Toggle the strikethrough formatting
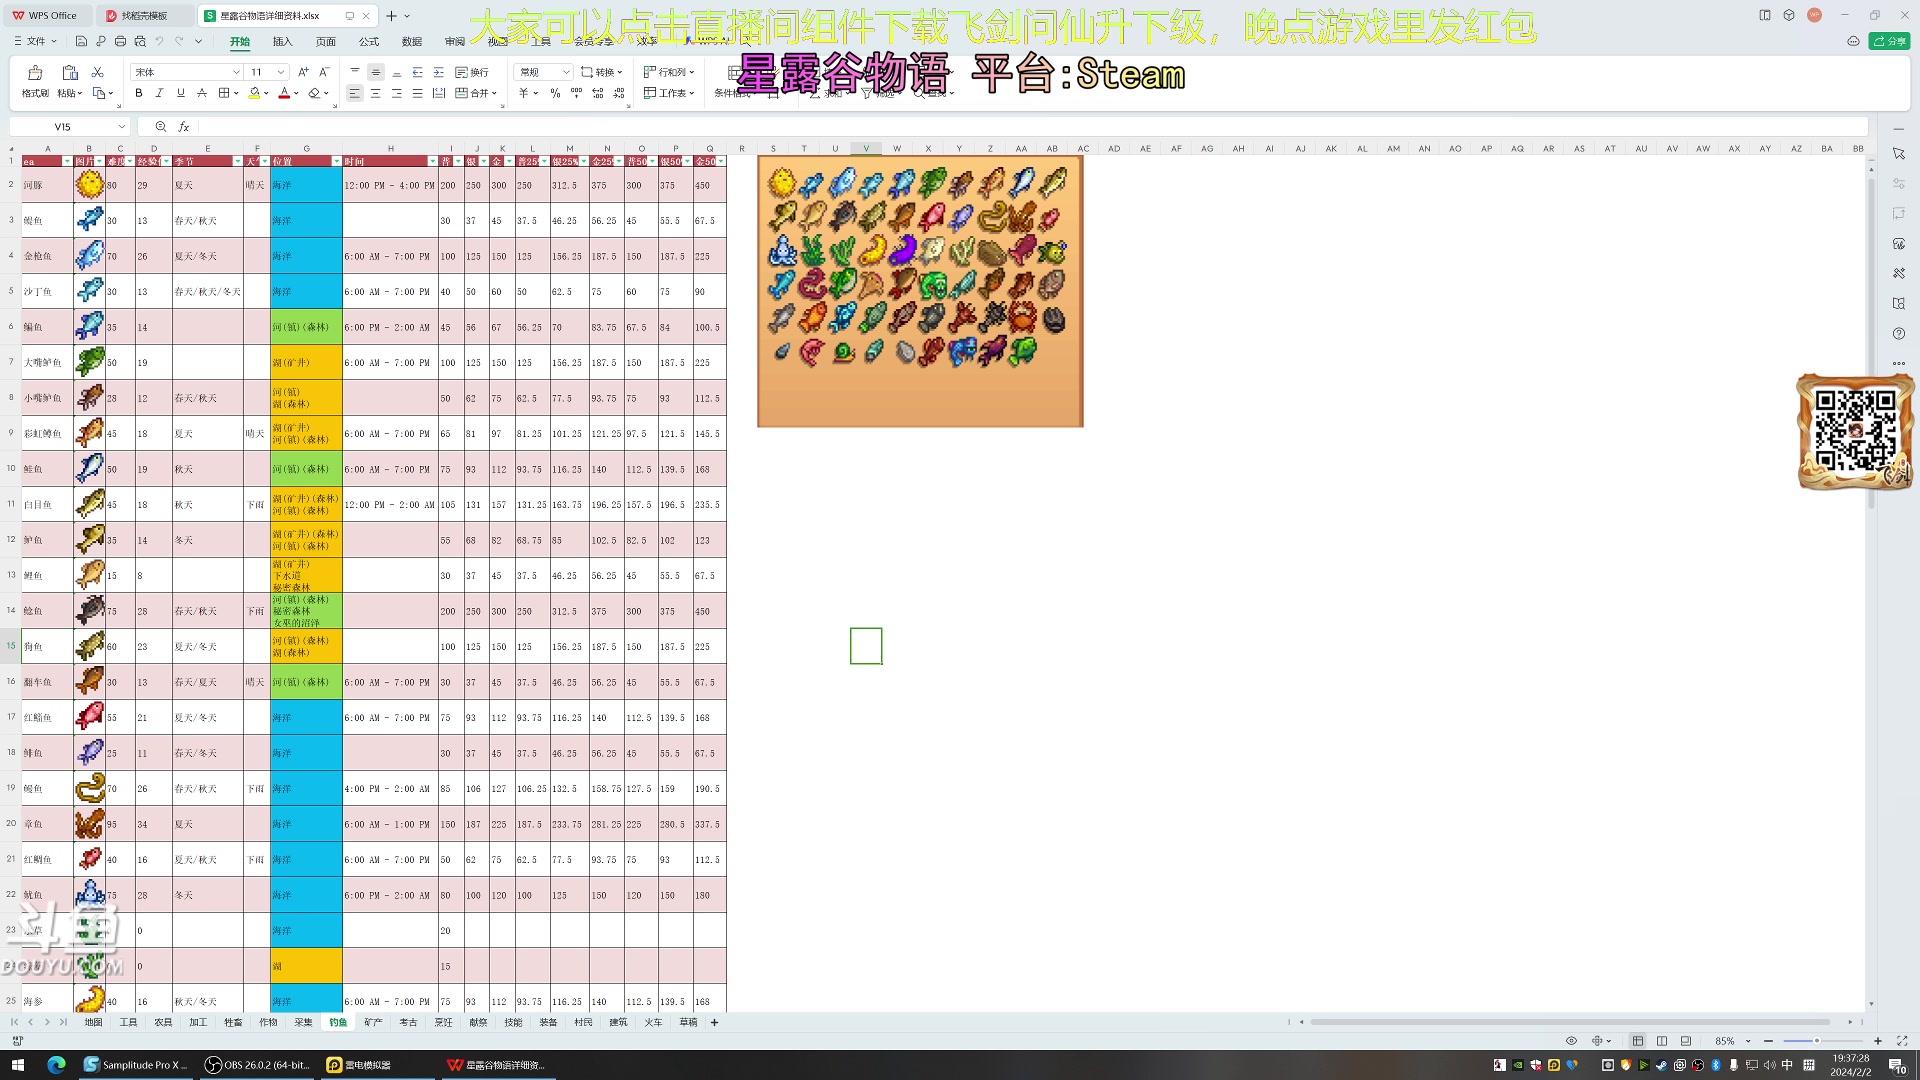Image resolution: width=1920 pixels, height=1080 pixels. click(200, 92)
